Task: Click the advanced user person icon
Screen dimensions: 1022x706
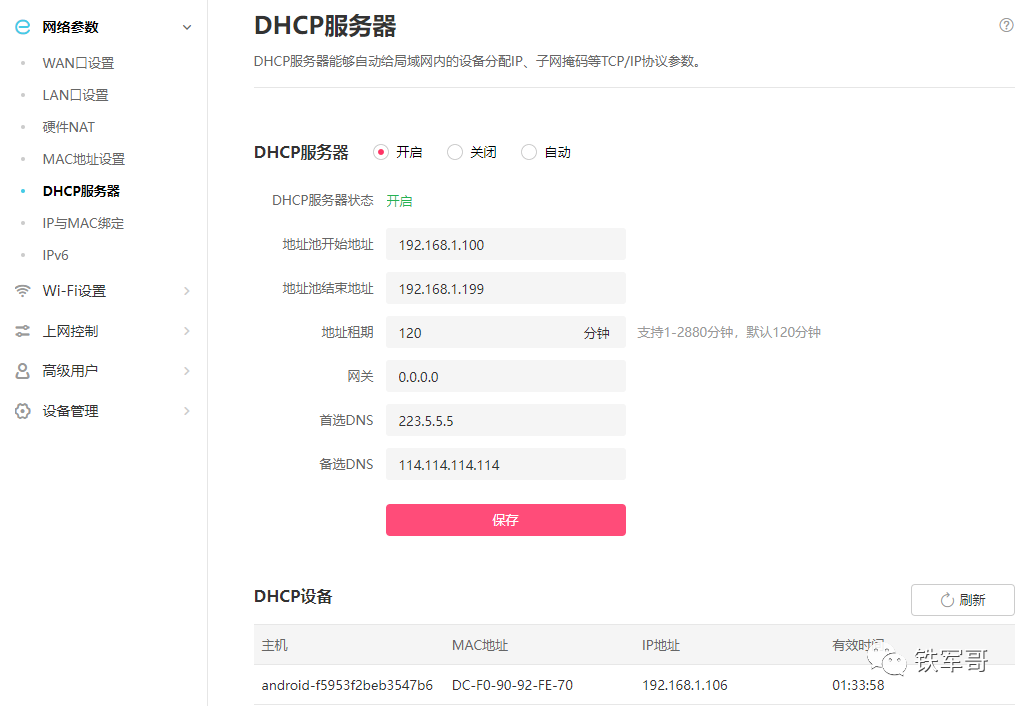Action: [x=22, y=371]
